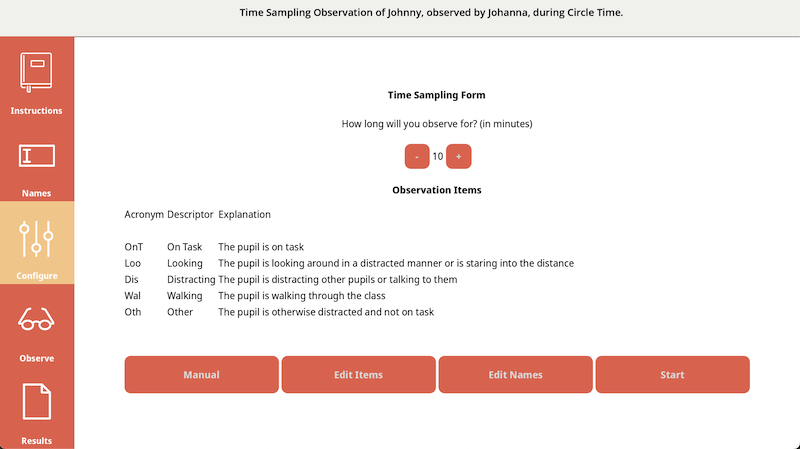
Task: Click the Distracting item explanation text
Action: (x=337, y=280)
